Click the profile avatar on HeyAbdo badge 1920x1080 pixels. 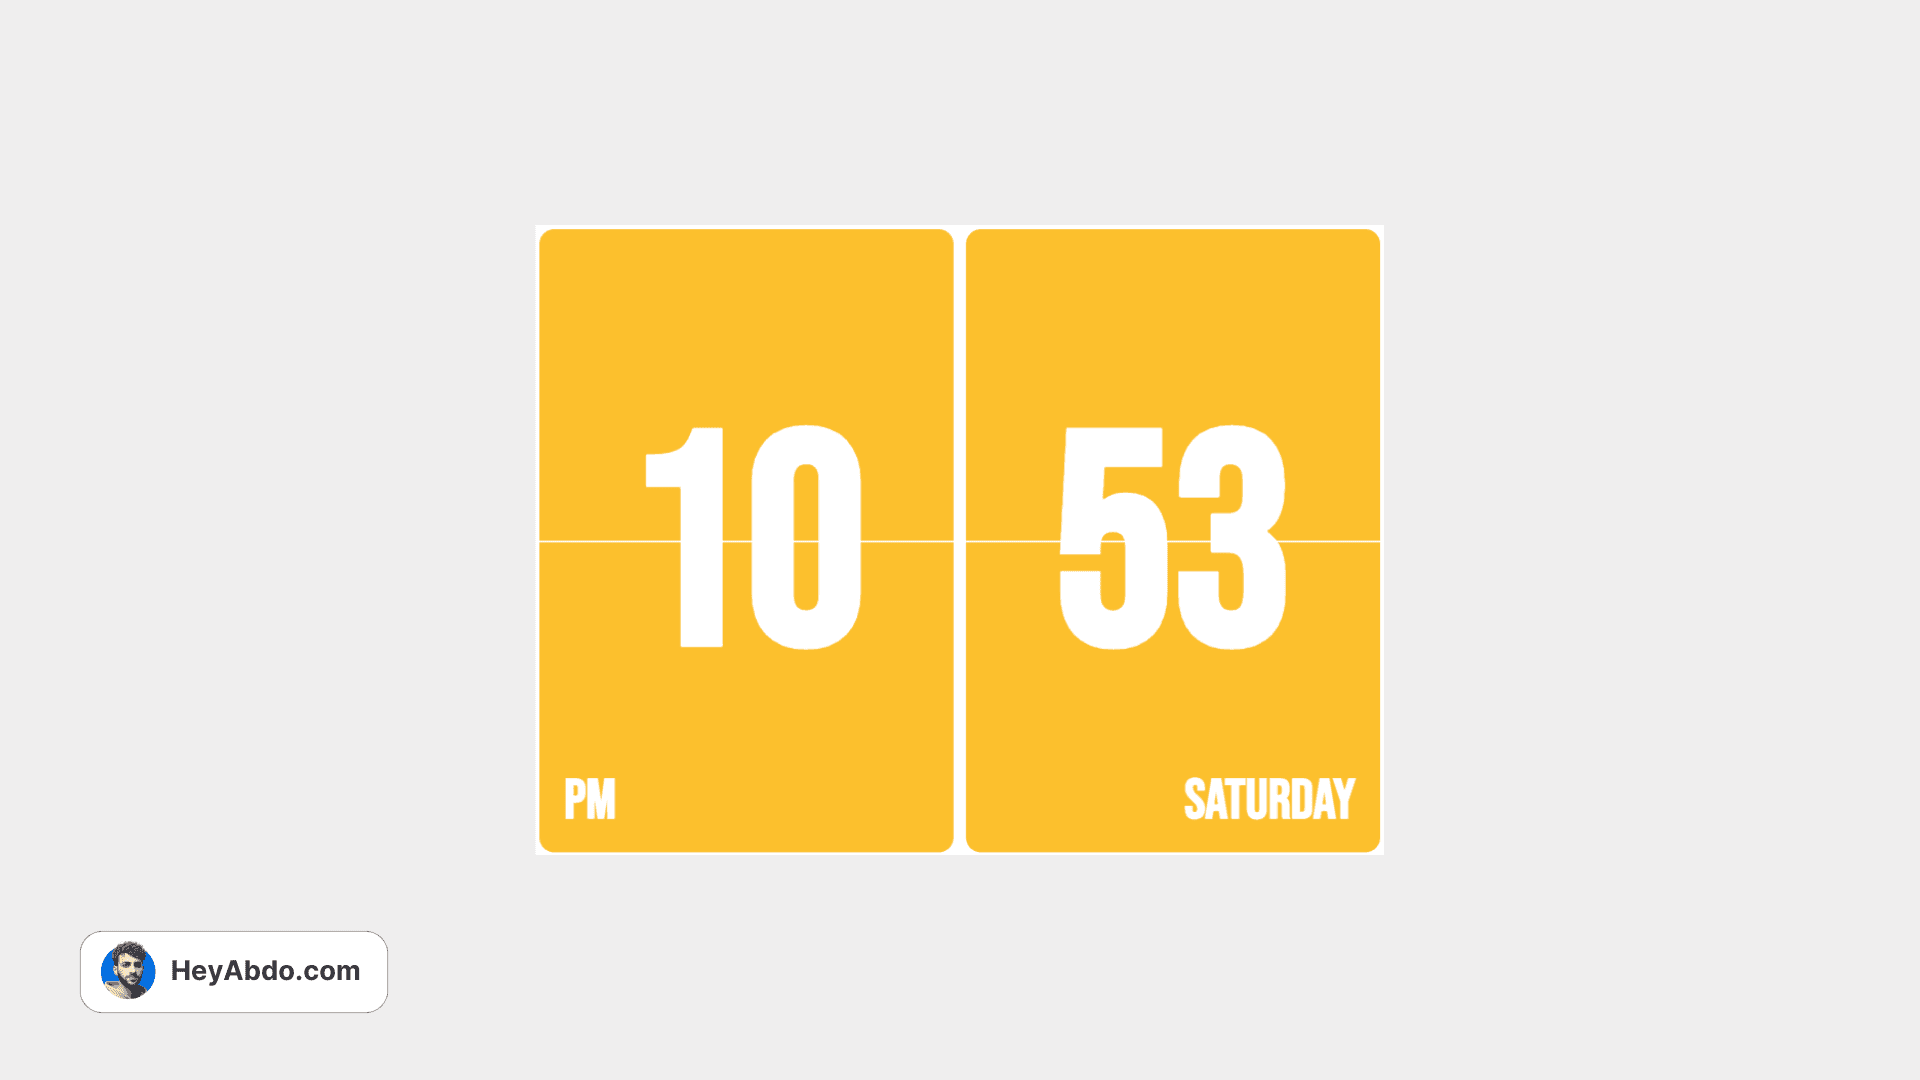(128, 972)
